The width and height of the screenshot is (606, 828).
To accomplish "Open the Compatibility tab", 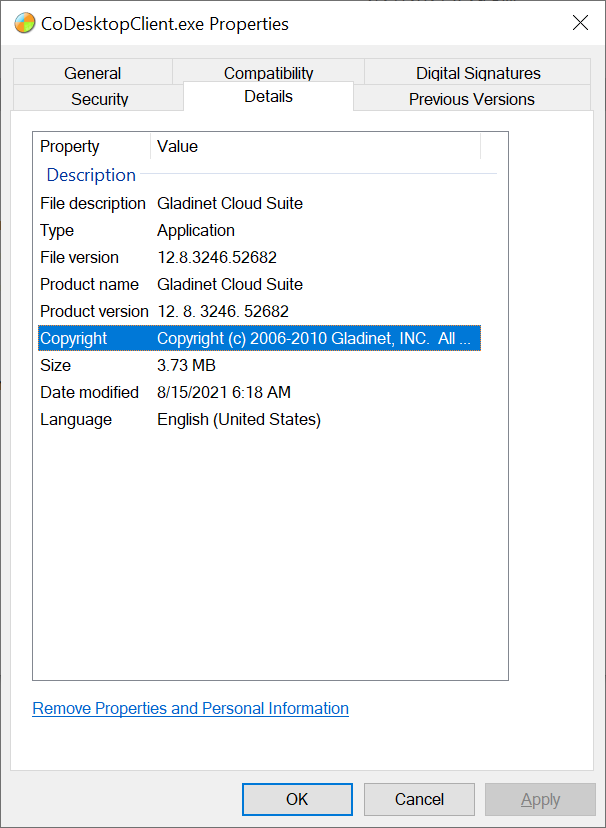I will (x=267, y=73).
